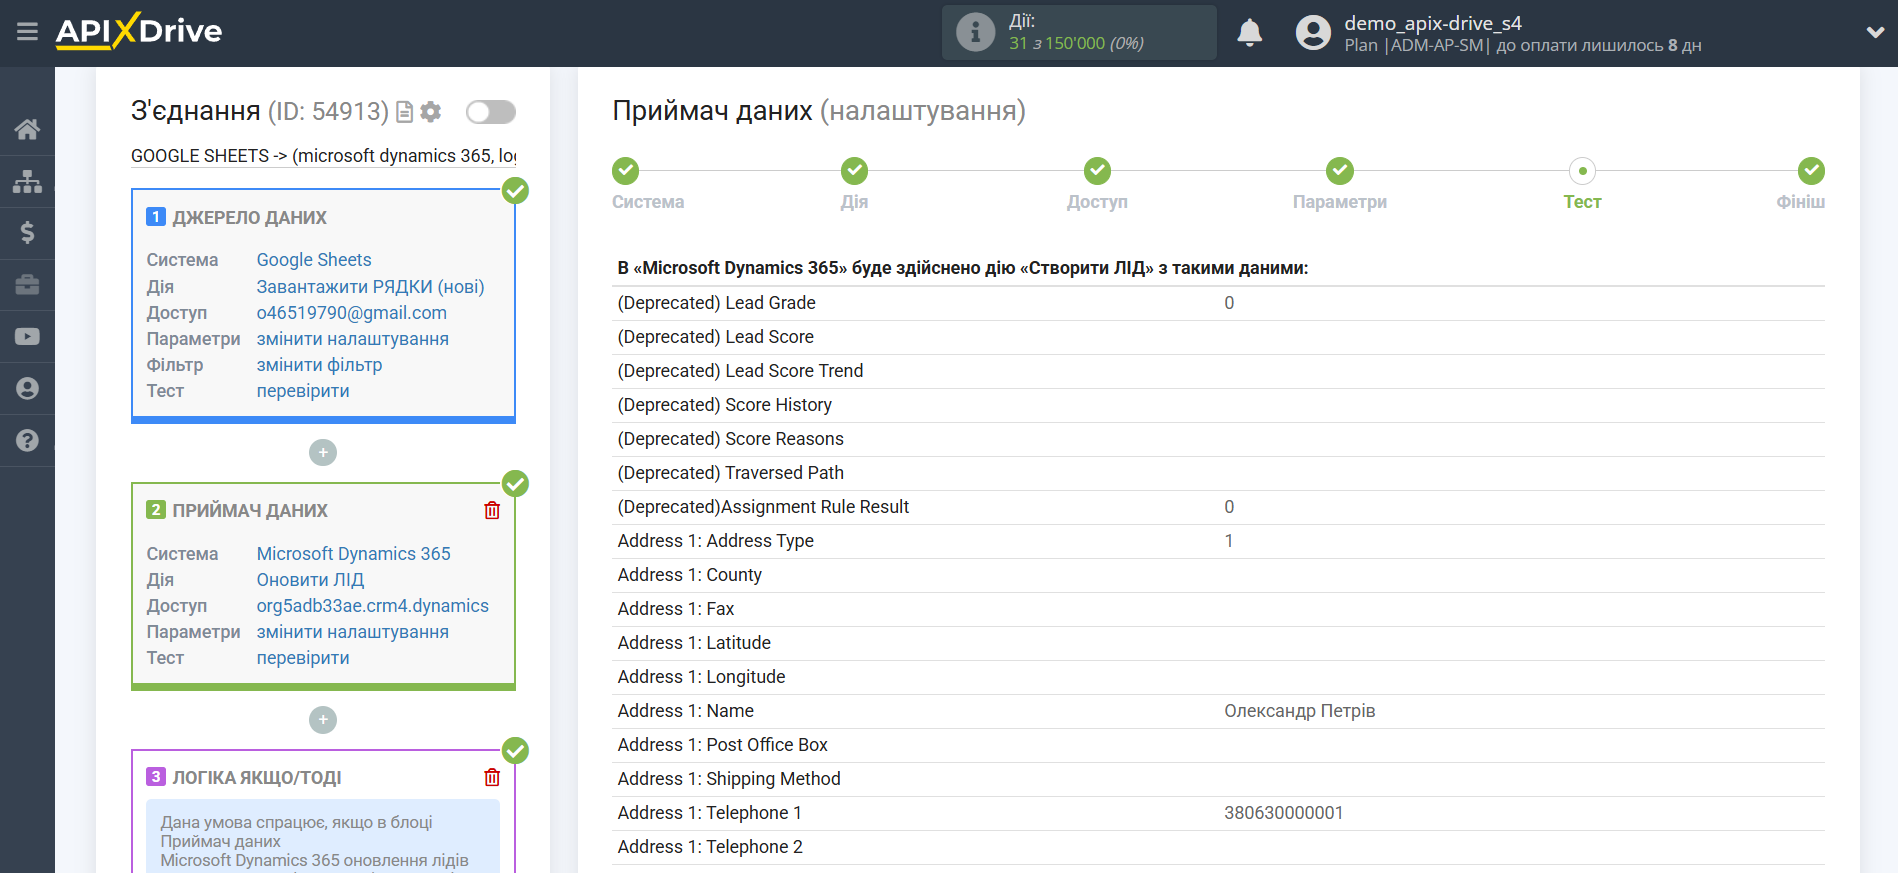Click the (Deprecated) Lead Grade row
The image size is (1898, 873).
(1218, 303)
